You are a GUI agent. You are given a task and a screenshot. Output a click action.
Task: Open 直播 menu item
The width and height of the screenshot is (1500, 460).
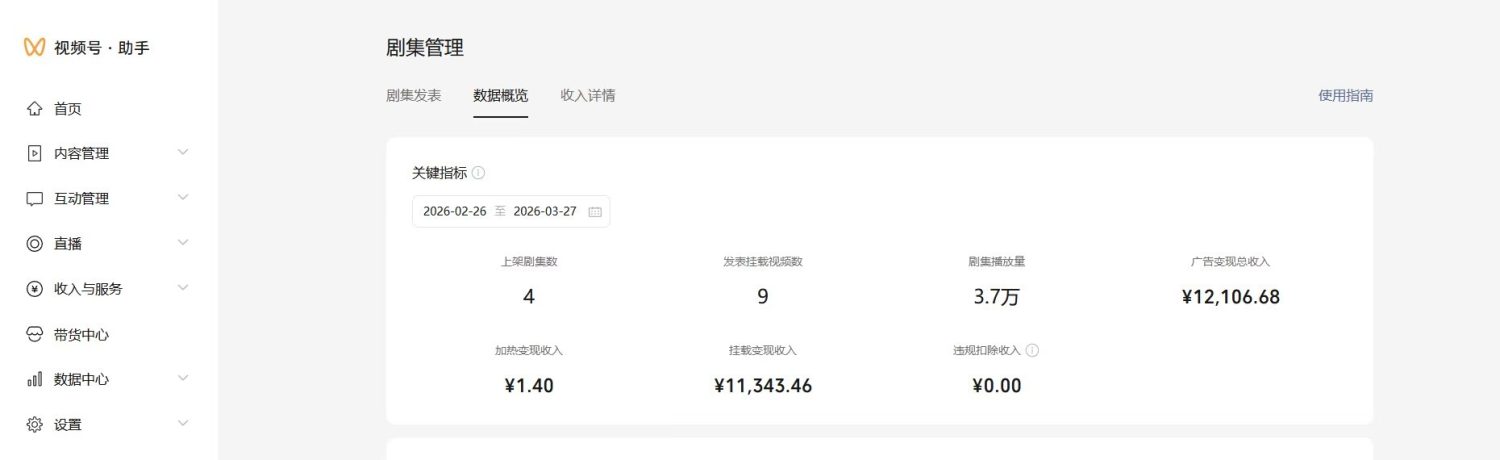68,244
